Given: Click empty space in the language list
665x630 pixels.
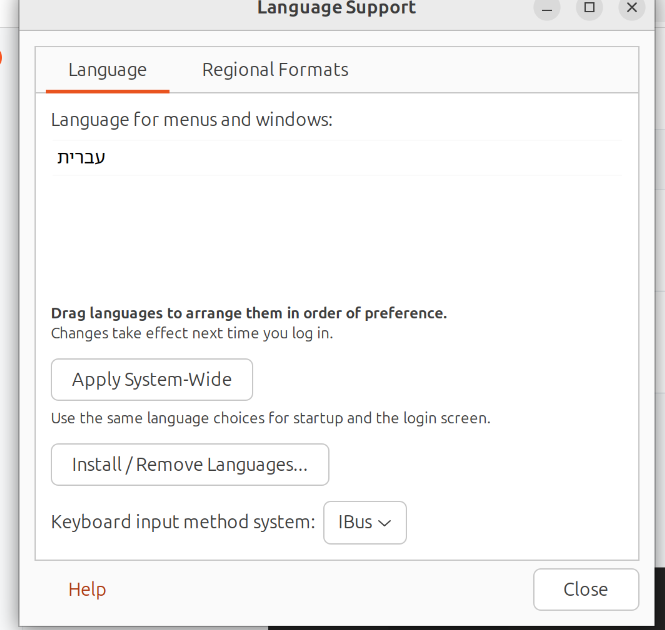Looking at the screenshot, I should pyautogui.click(x=336, y=235).
